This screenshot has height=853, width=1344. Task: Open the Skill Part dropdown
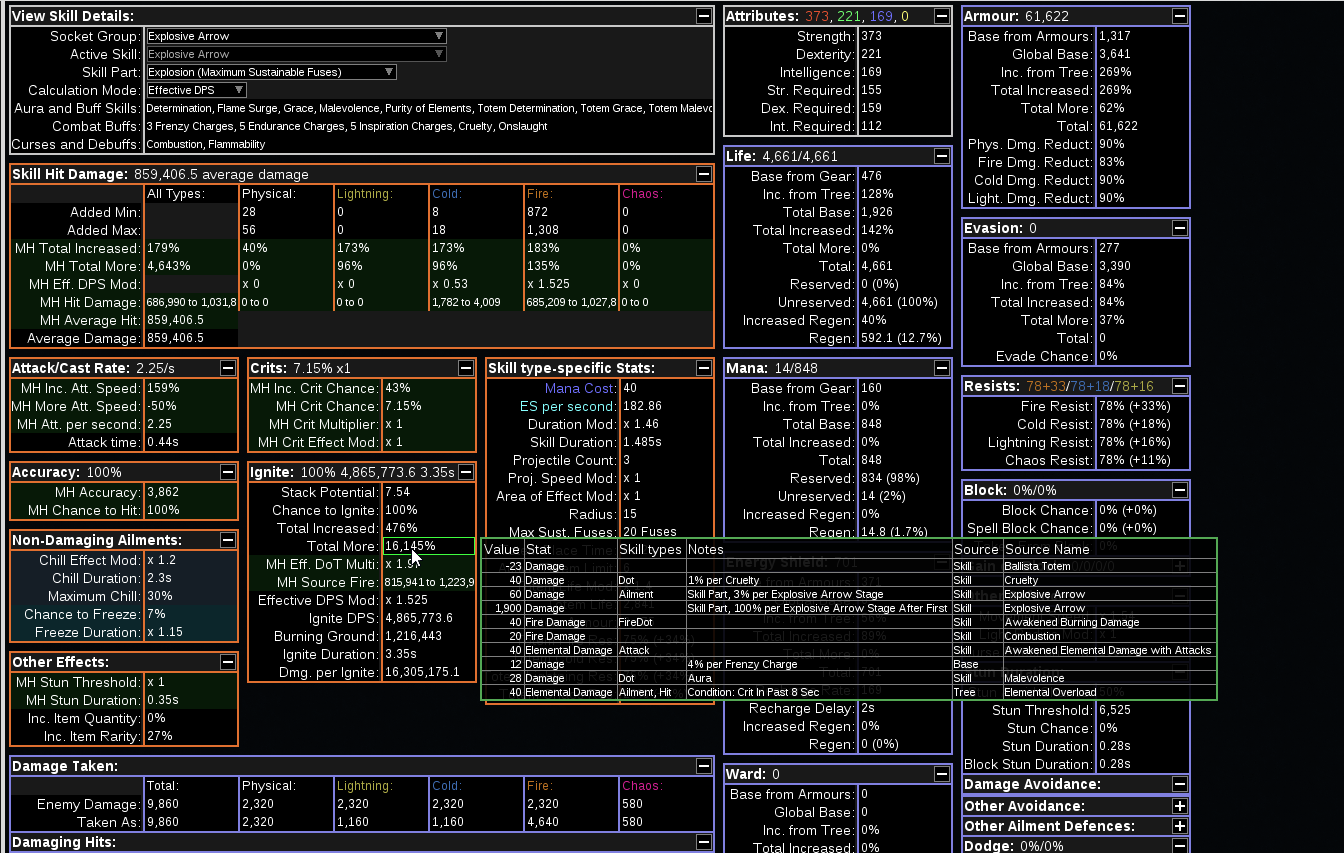pyautogui.click(x=271, y=72)
